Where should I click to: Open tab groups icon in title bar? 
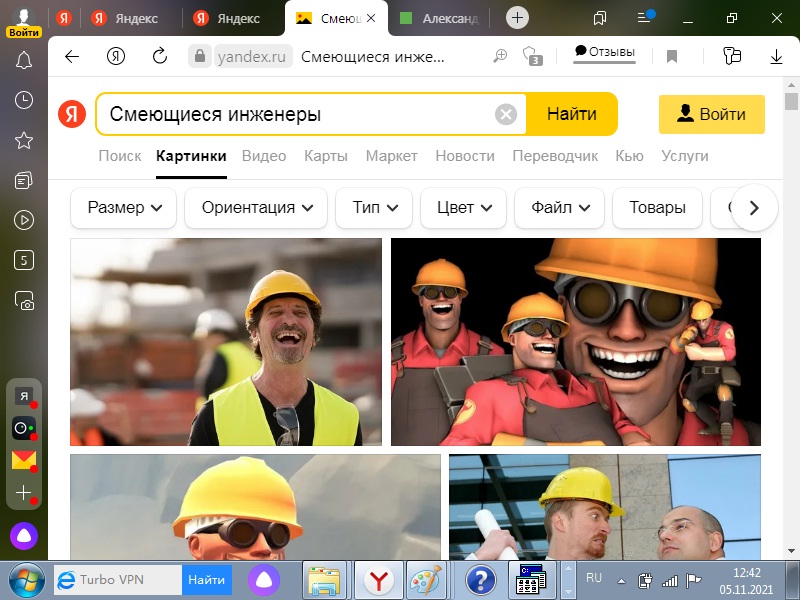point(600,18)
